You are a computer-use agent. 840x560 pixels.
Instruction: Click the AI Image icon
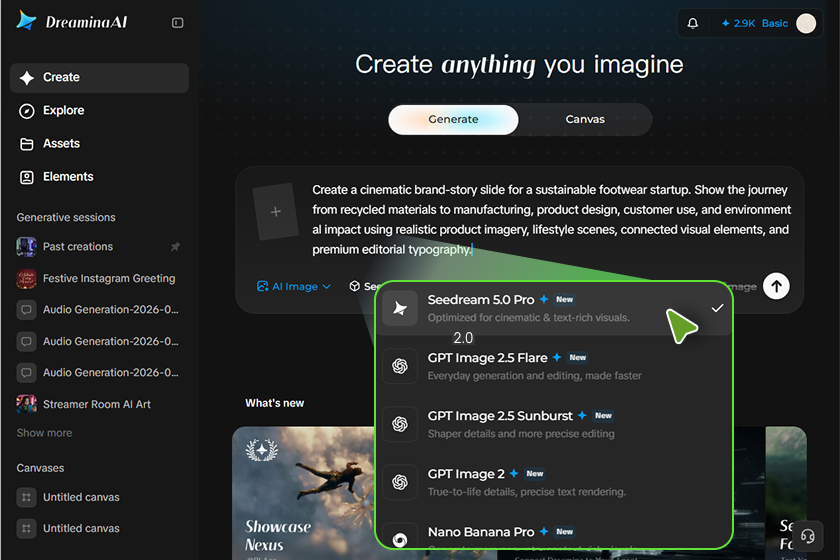[262, 287]
